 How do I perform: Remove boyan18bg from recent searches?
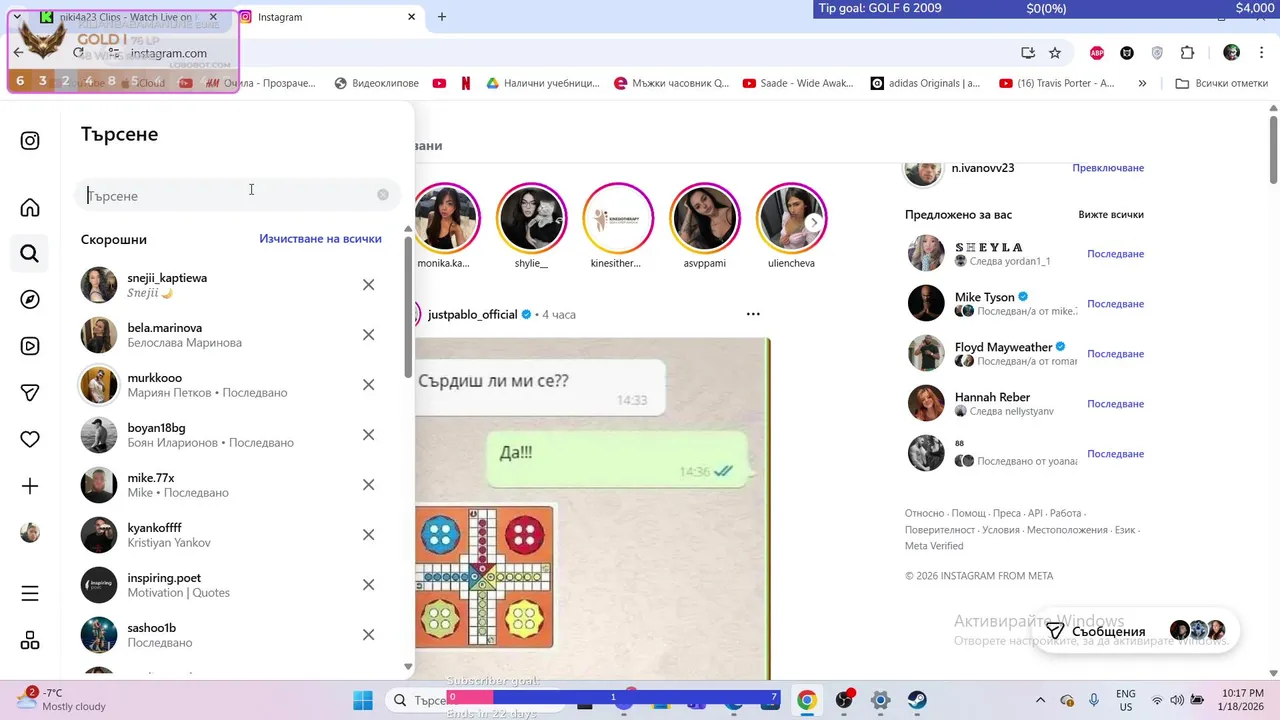point(368,435)
